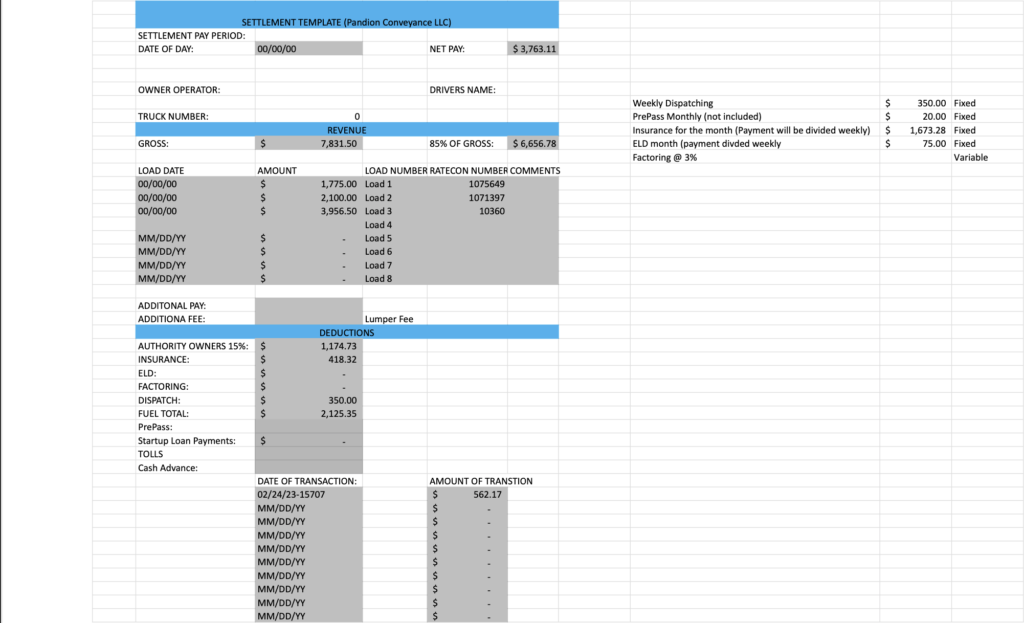Image resolution: width=1024 pixels, height=623 pixels.
Task: Click the DISPATCH deduction 350.00
Action: tap(309, 400)
